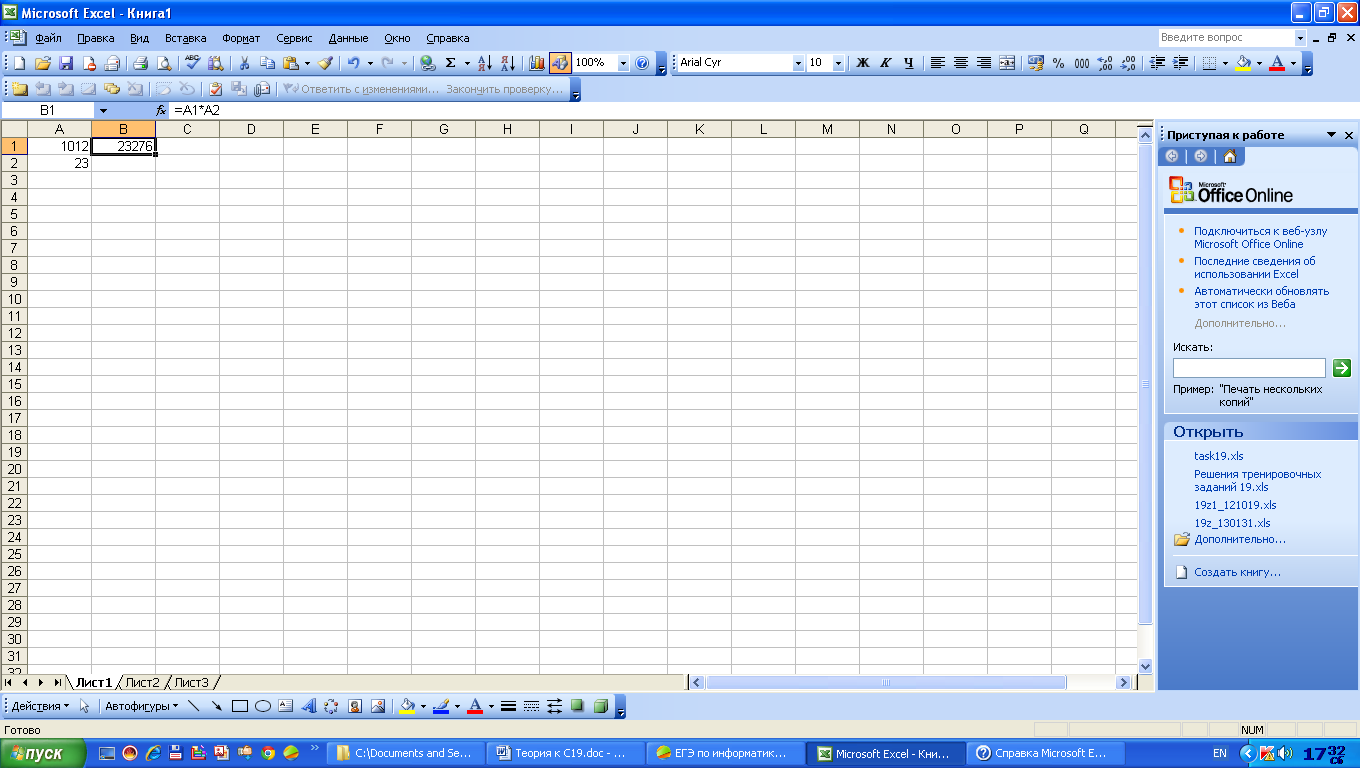Image resolution: width=1360 pixels, height=768 pixels.
Task: Save the workbook with the diskette icon
Action: [x=65, y=63]
